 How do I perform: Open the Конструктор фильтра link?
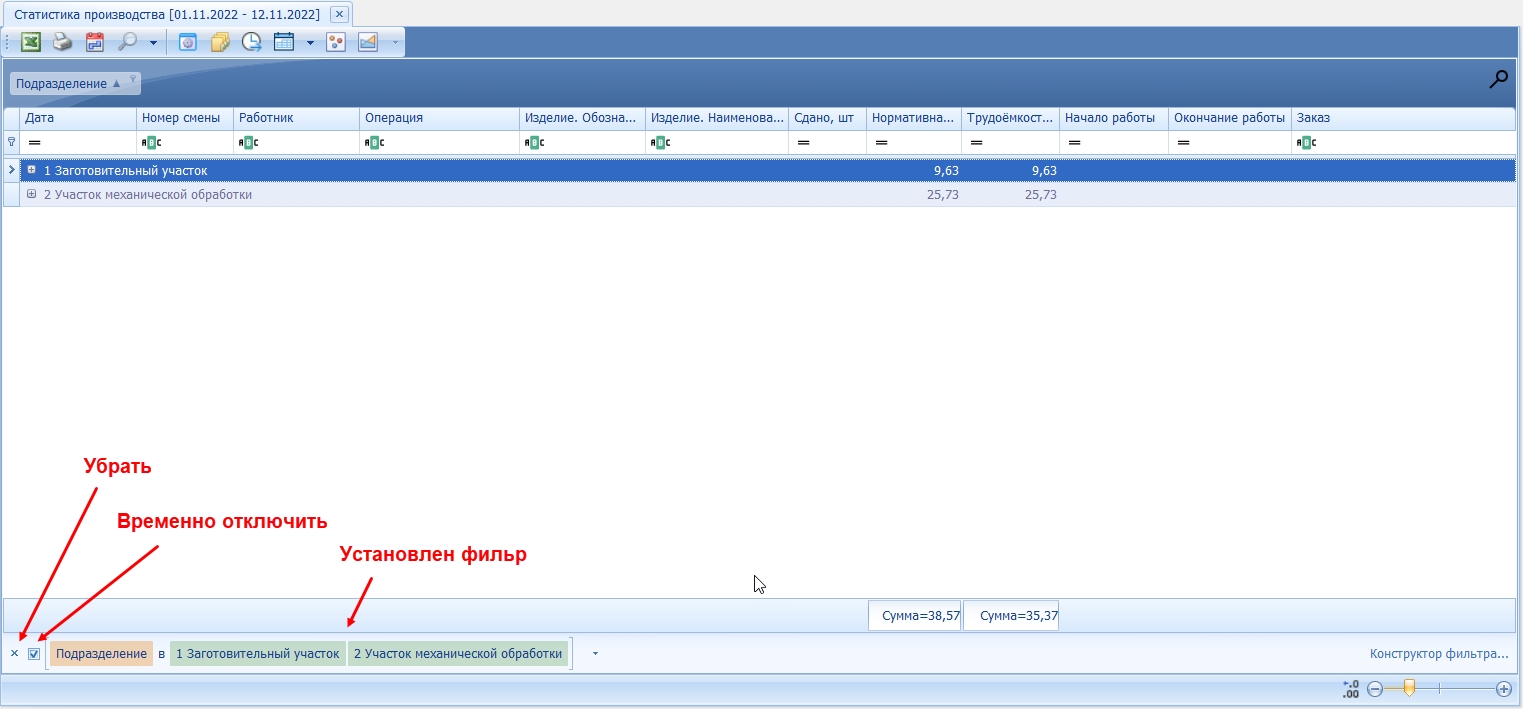1439,654
